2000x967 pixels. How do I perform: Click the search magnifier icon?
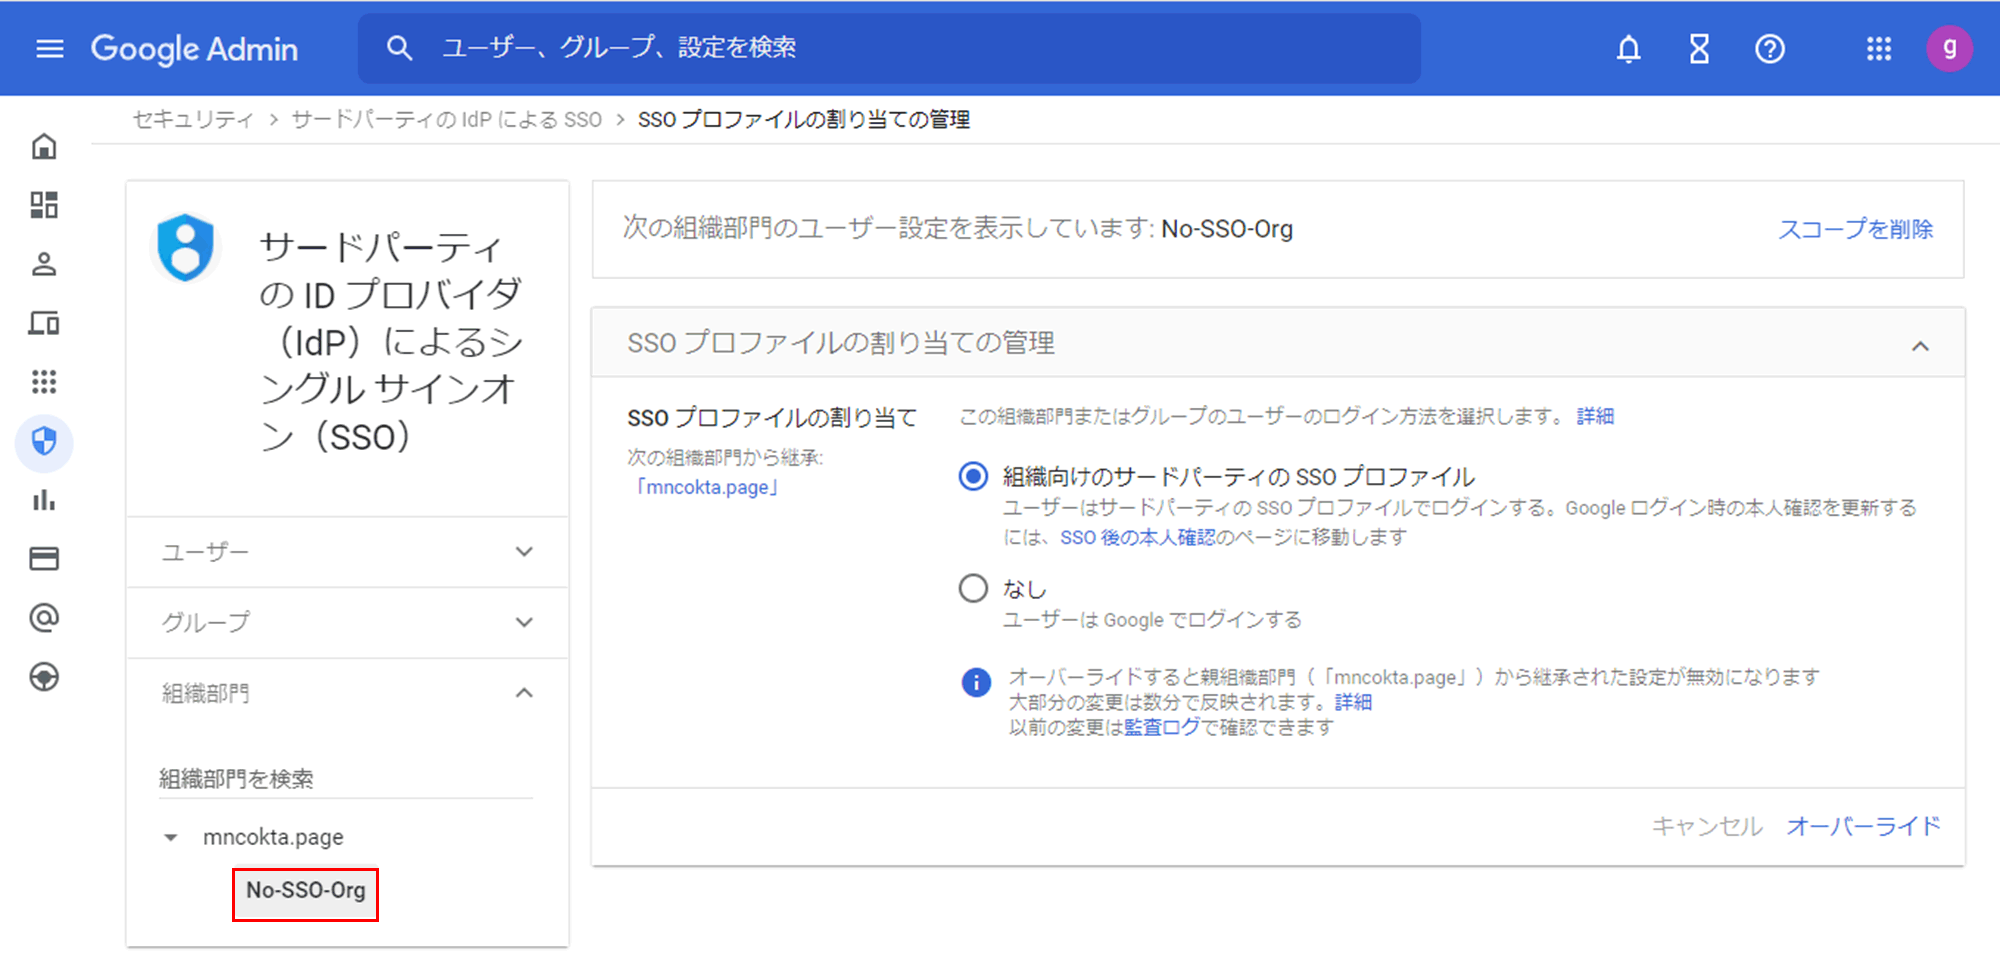[x=399, y=48]
